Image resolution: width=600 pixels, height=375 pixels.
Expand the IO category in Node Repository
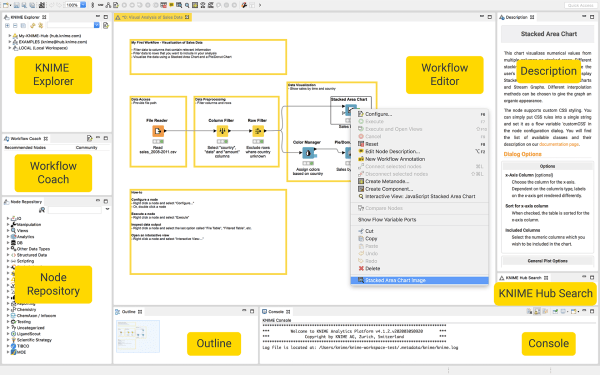point(8,218)
